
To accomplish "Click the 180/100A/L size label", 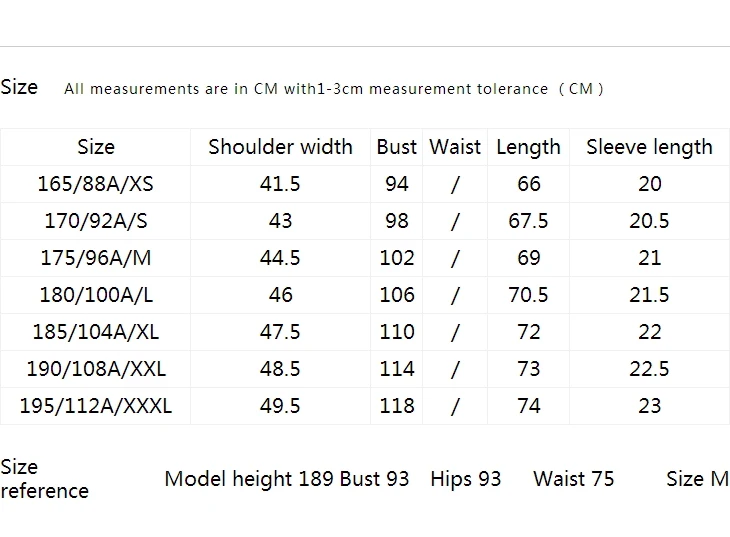I will point(95,295).
